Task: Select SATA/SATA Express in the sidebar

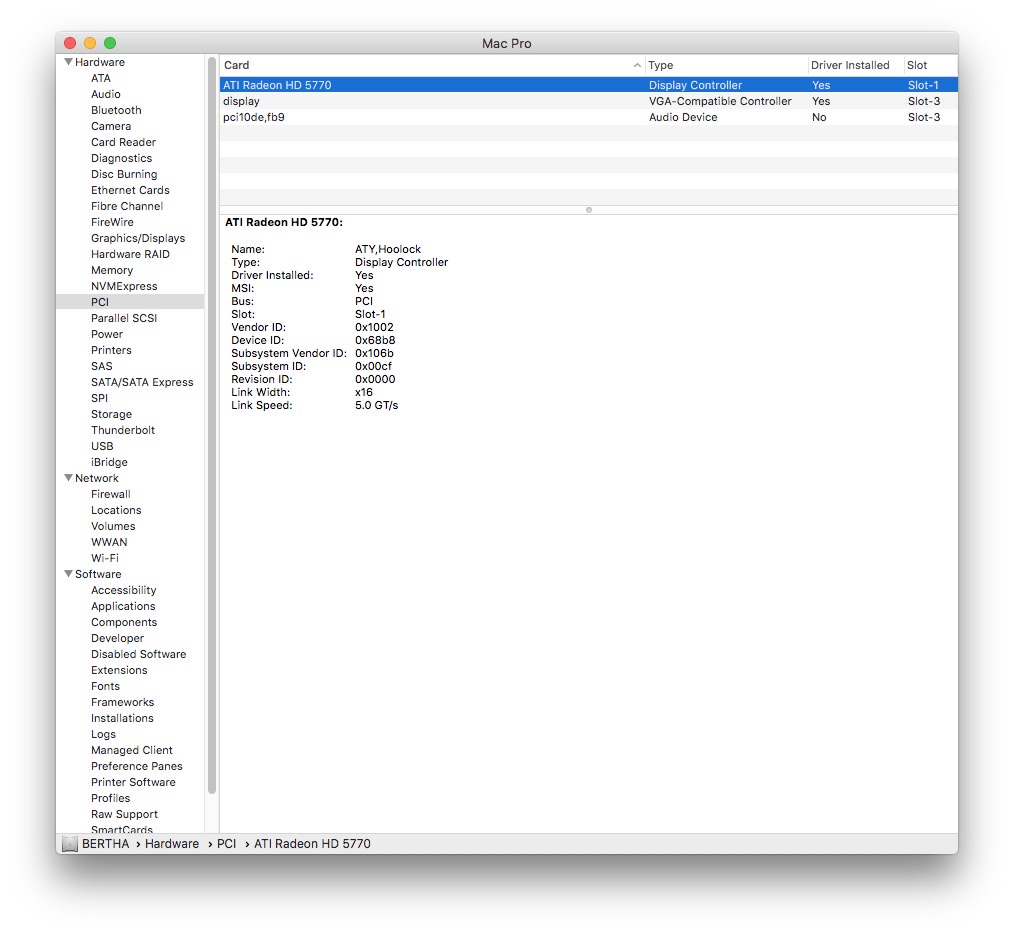Action: pyautogui.click(x=142, y=382)
